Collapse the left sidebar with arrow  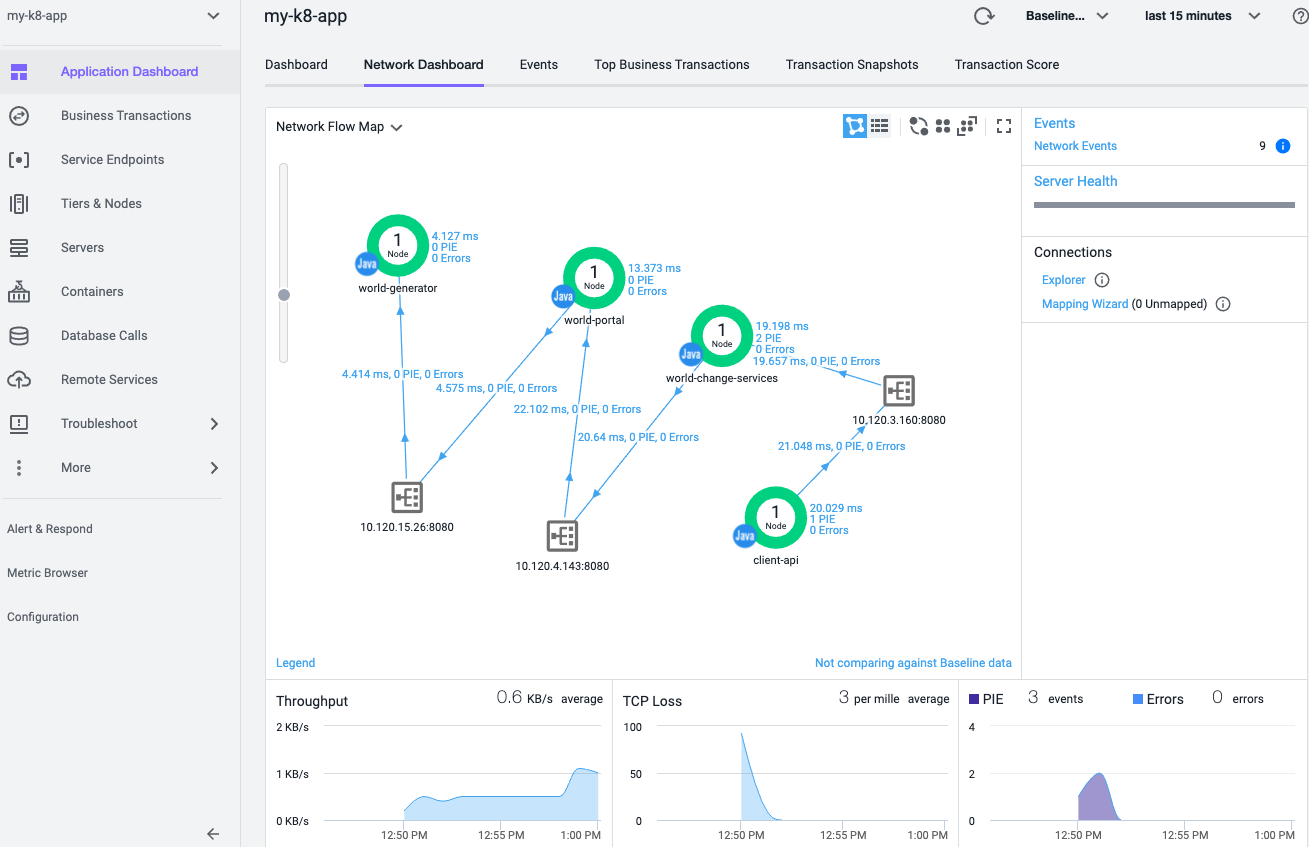pyautogui.click(x=212, y=833)
